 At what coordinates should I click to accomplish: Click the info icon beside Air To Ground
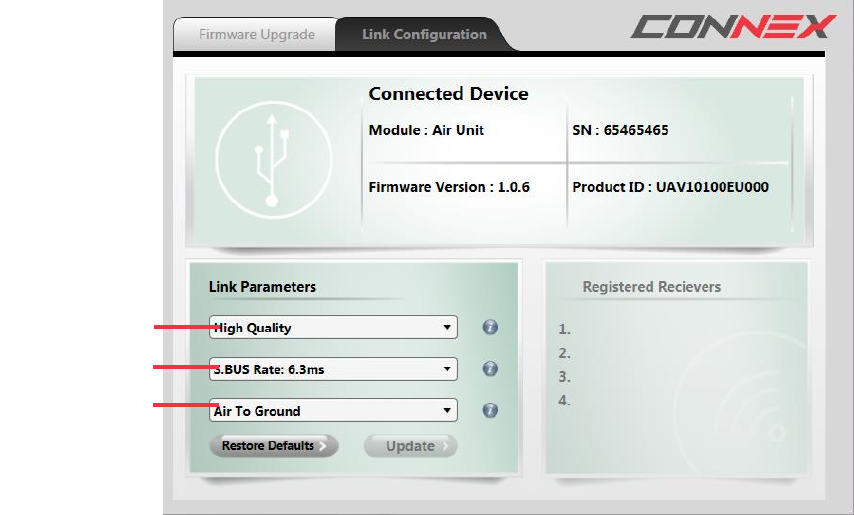pyautogui.click(x=490, y=410)
